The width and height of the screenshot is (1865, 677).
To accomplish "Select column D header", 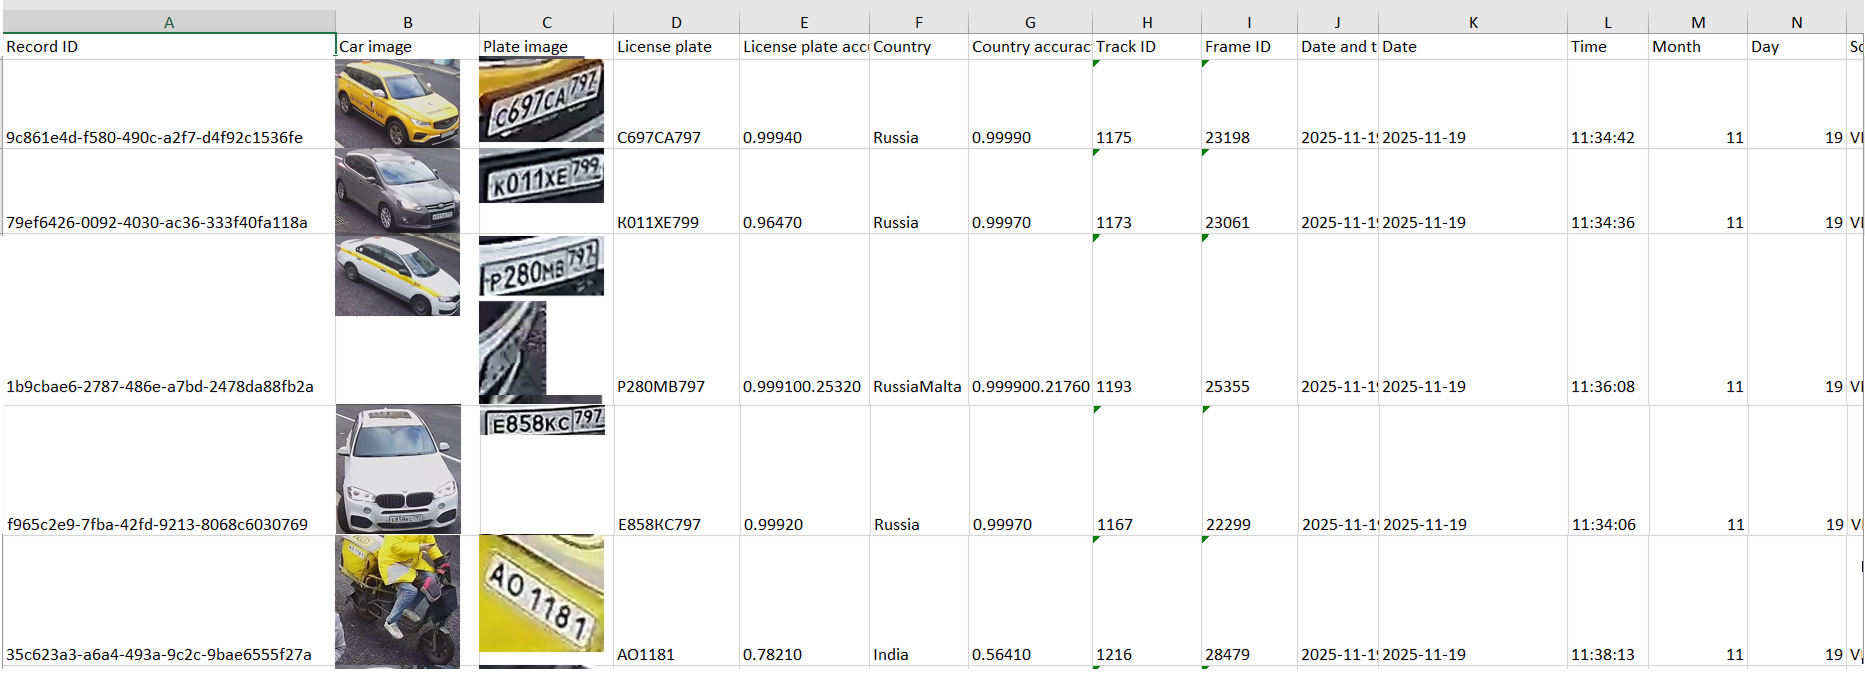I will (x=677, y=22).
